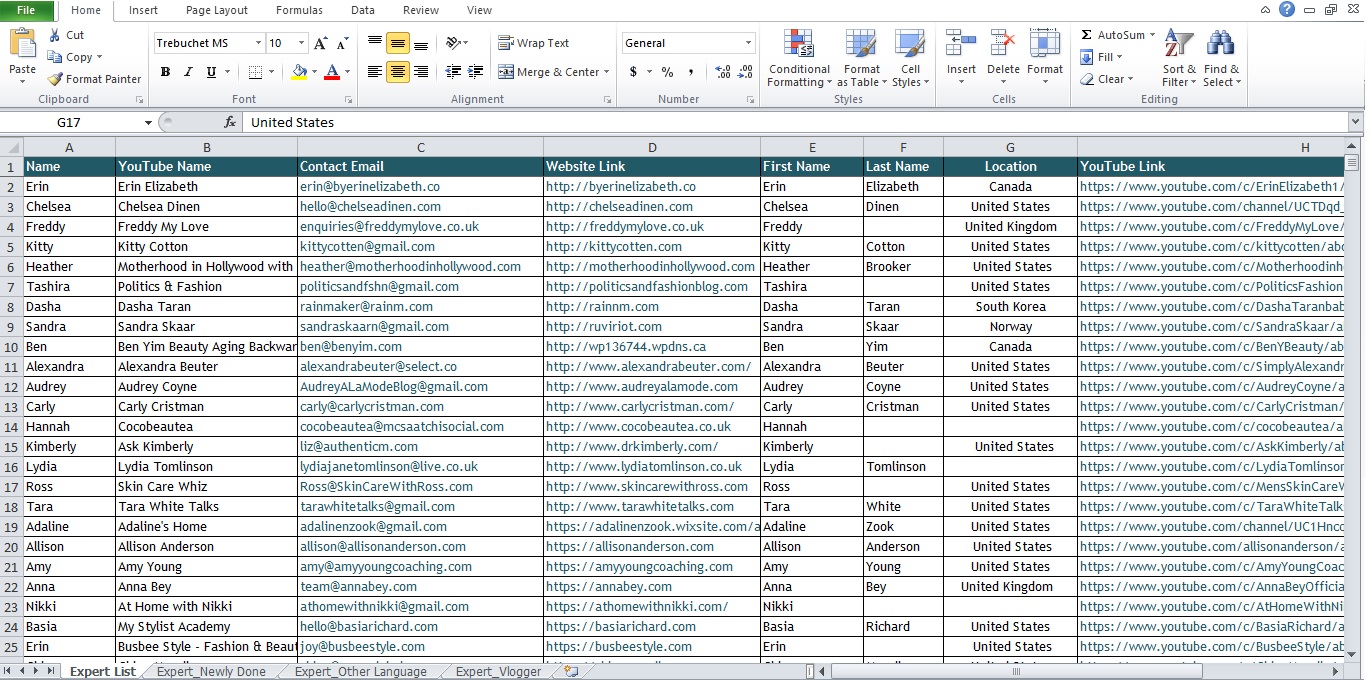Click in the formula bar input
Screen dimensions: 1370x680
tap(794, 122)
